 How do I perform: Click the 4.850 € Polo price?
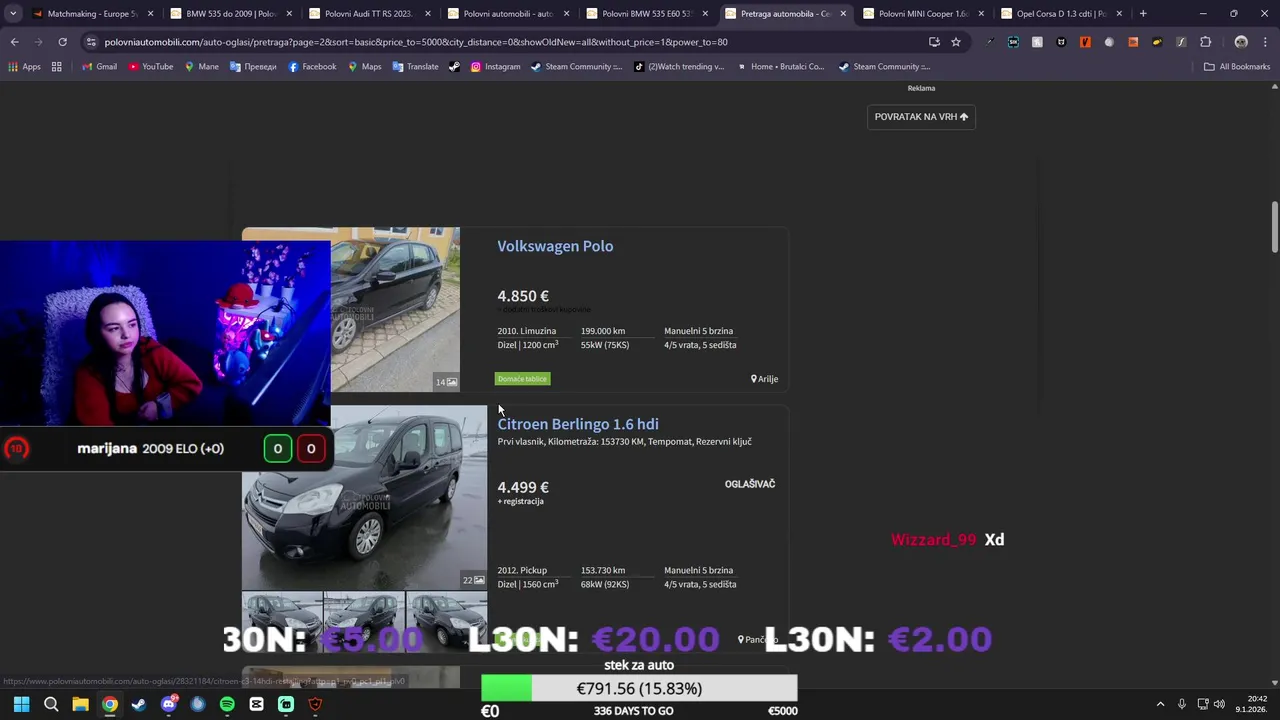[x=523, y=296]
